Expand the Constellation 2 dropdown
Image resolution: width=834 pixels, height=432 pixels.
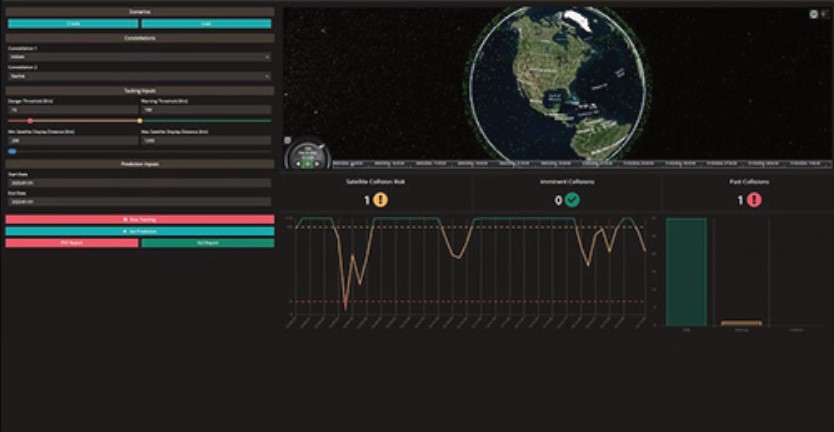pos(139,75)
